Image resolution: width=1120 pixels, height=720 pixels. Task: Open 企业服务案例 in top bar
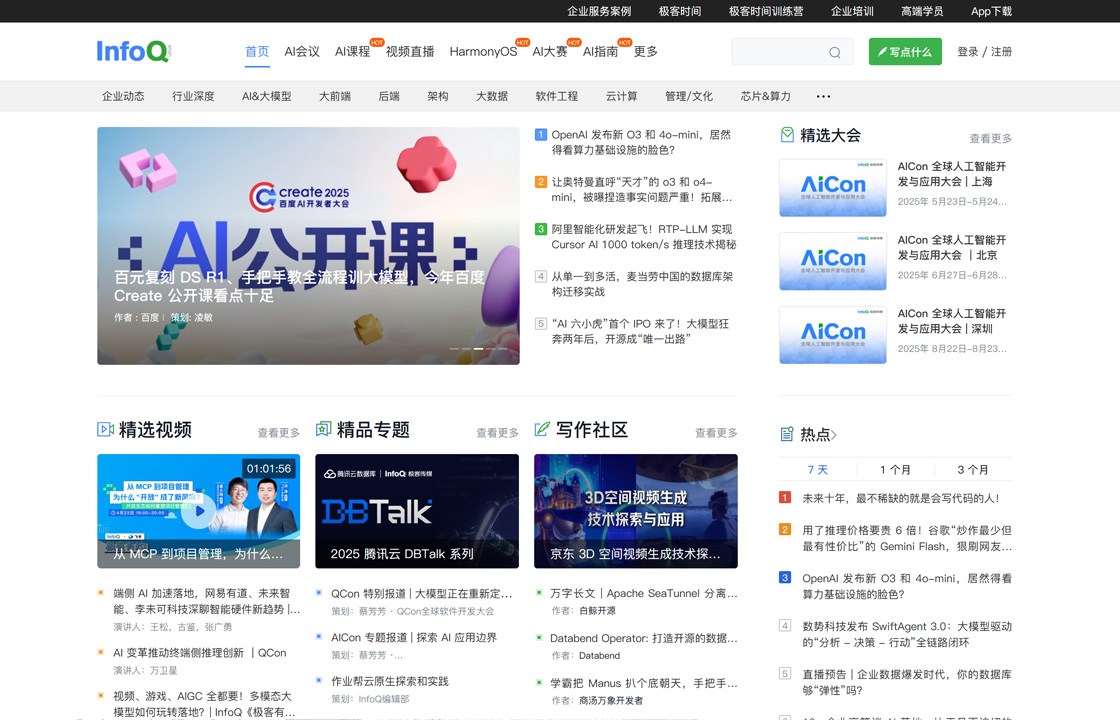[599, 11]
